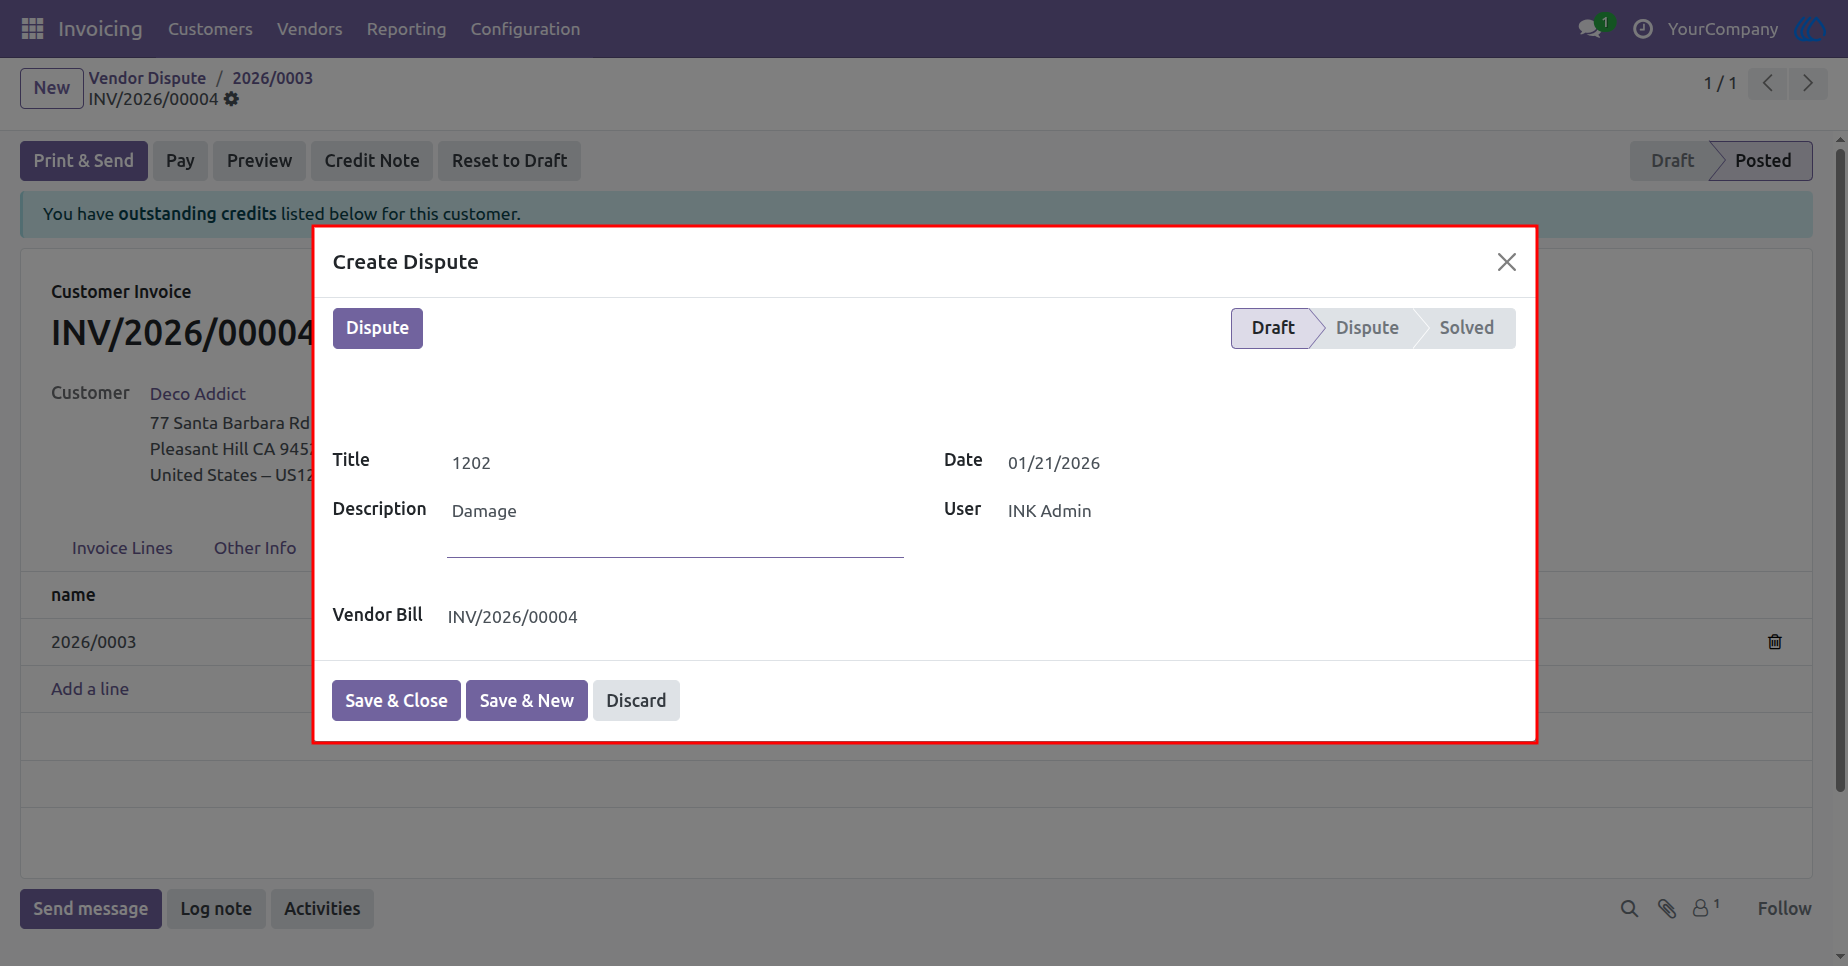
Task: Go to previous record arrow
Action: [x=1768, y=83]
